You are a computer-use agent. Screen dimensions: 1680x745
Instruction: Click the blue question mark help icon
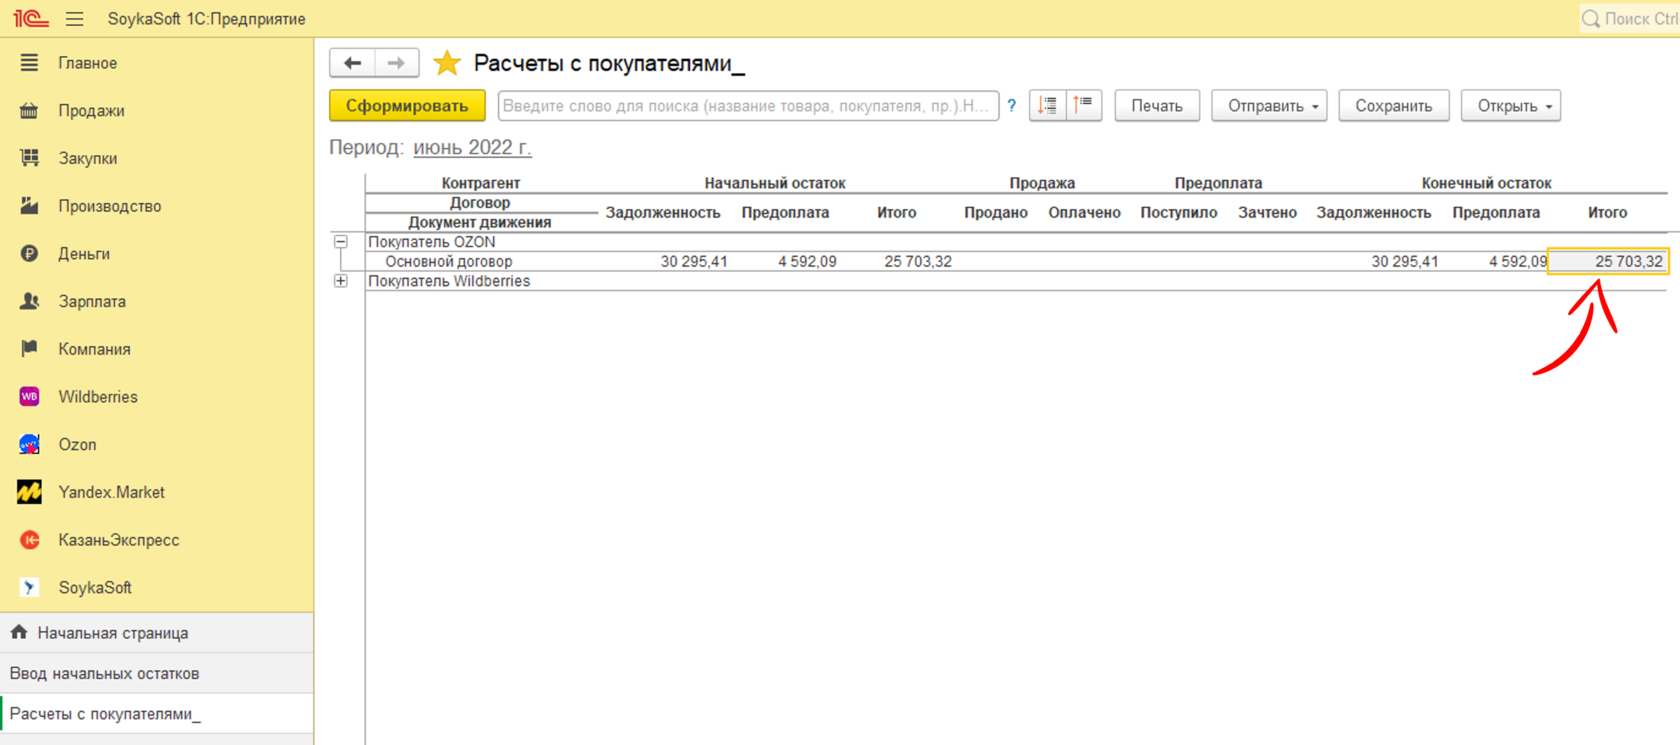(x=1012, y=106)
